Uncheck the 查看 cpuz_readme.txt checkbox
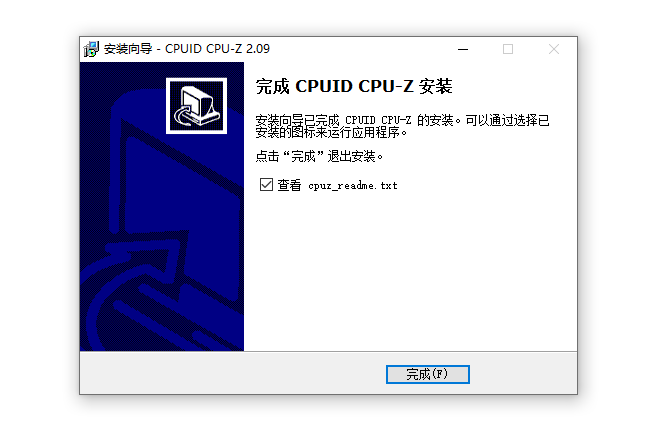650x430 pixels. click(x=266, y=185)
